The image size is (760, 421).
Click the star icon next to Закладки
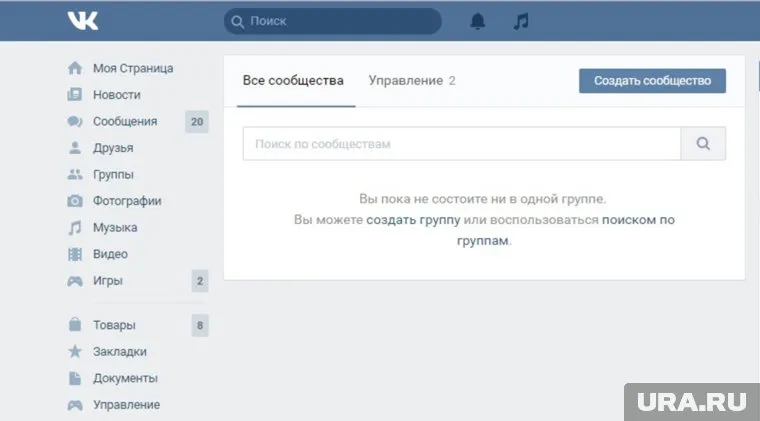pos(75,351)
